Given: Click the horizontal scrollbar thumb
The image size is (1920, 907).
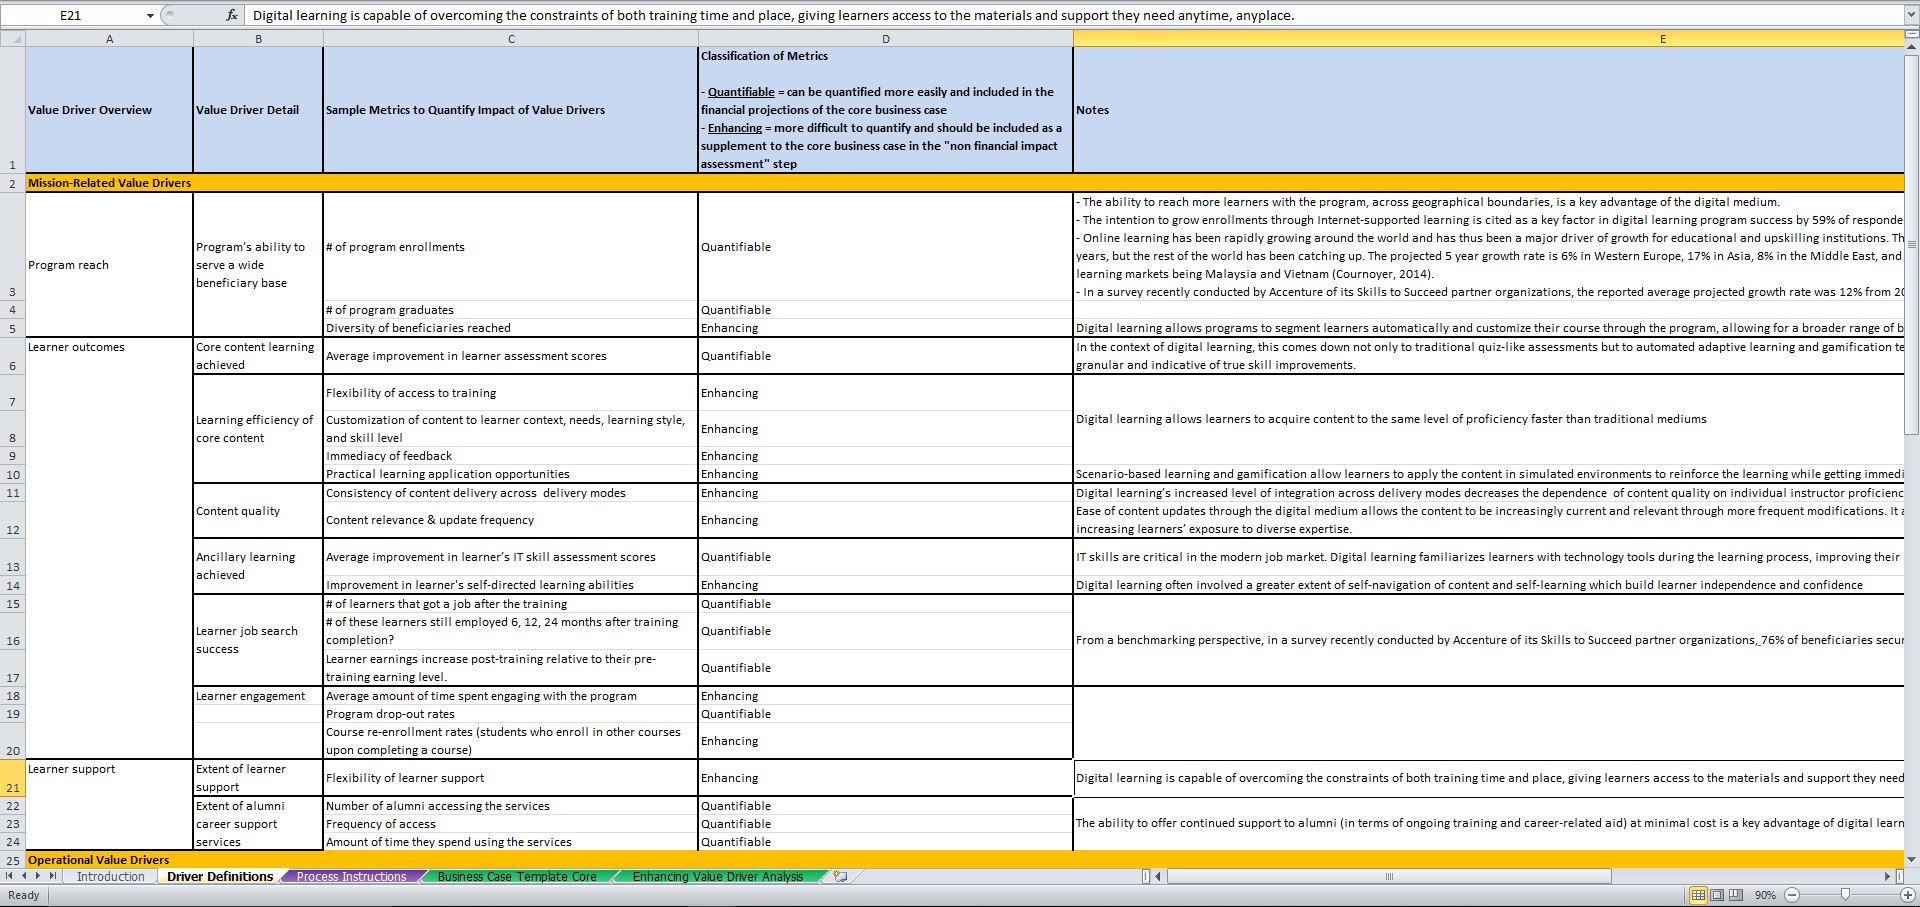Looking at the screenshot, I should (1389, 877).
